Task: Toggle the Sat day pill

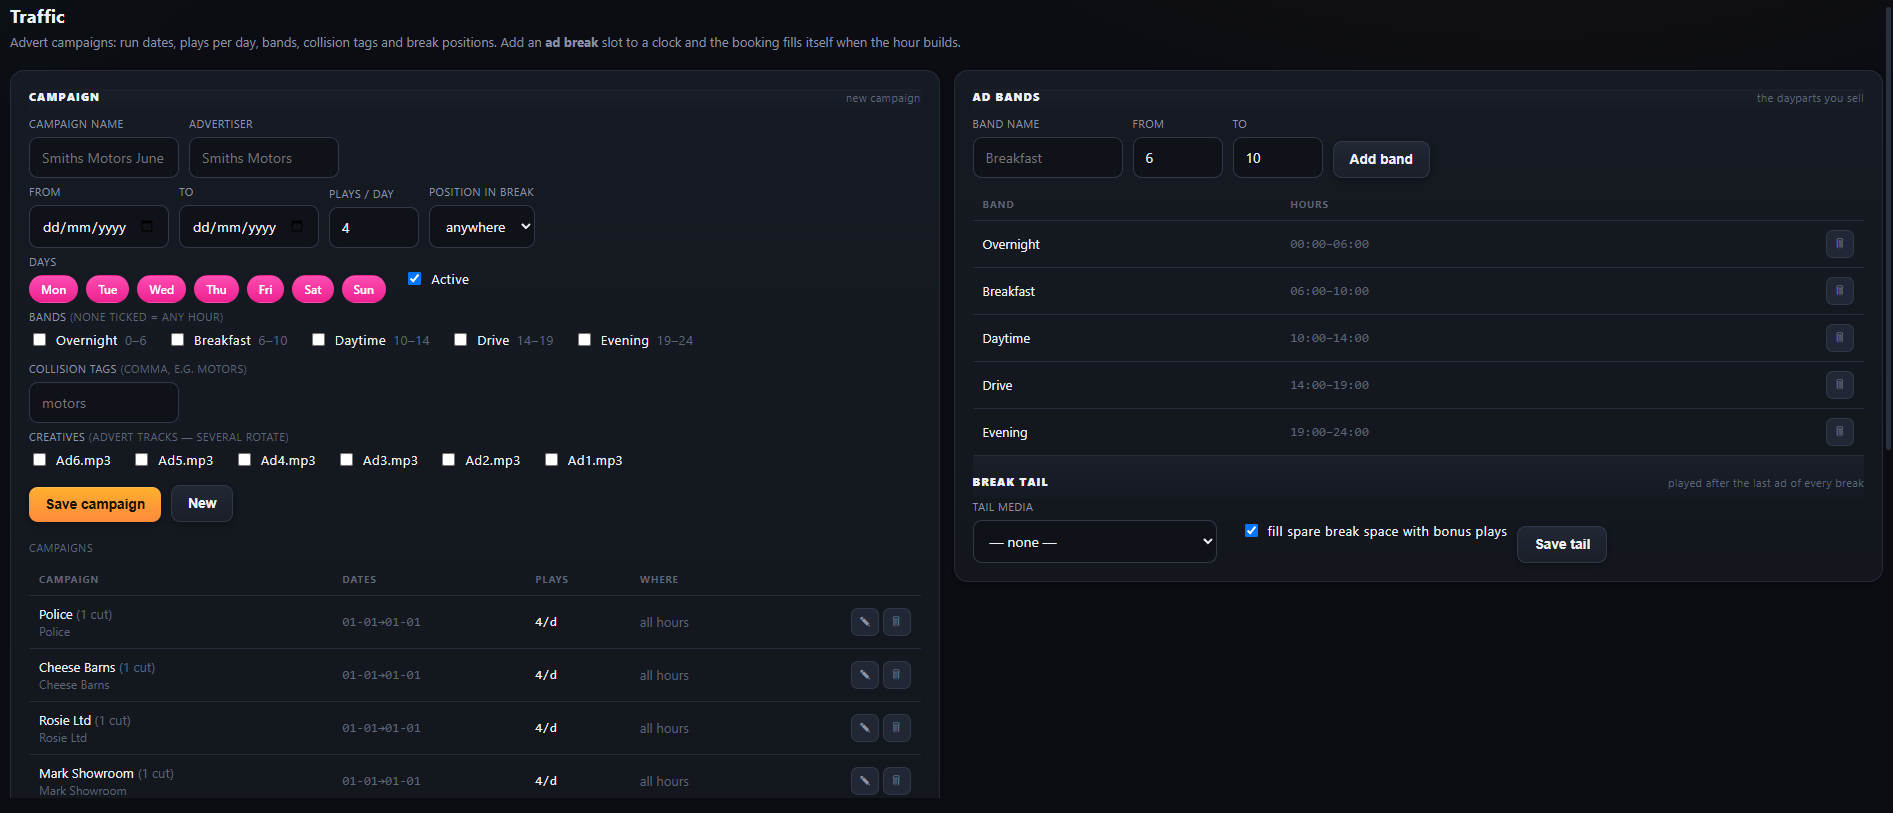Action: click(x=313, y=290)
